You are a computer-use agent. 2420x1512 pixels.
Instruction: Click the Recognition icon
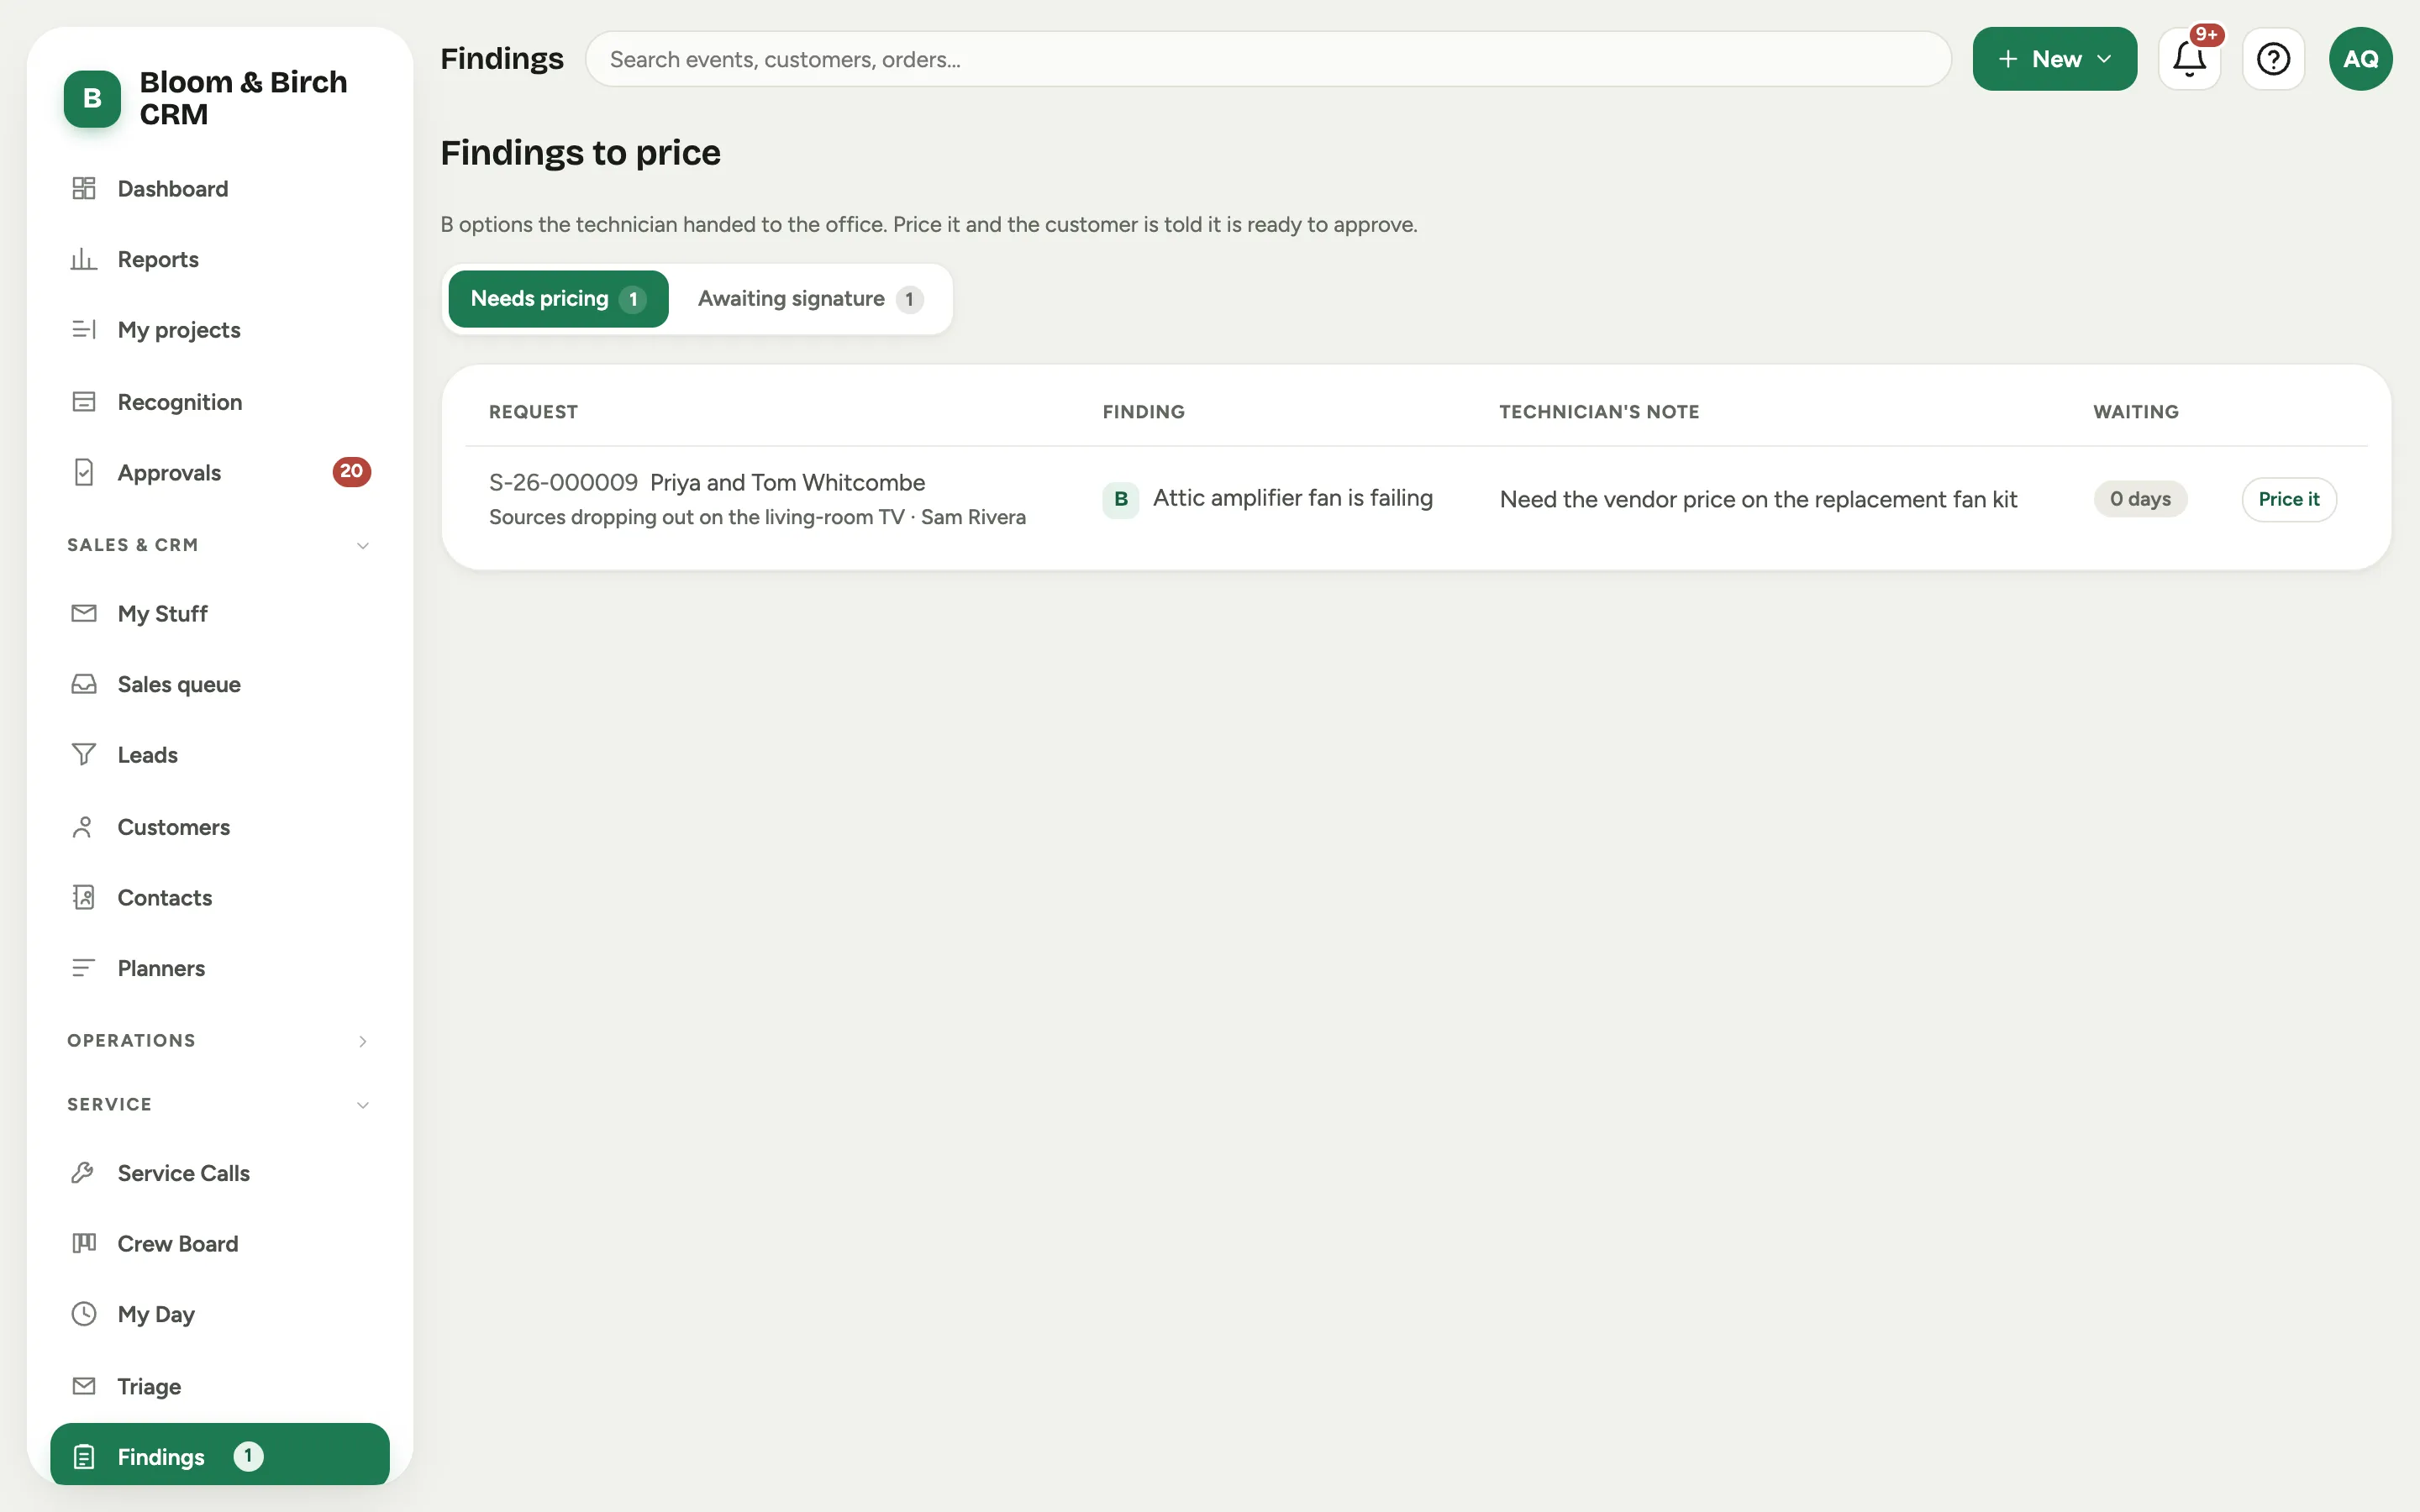click(84, 401)
